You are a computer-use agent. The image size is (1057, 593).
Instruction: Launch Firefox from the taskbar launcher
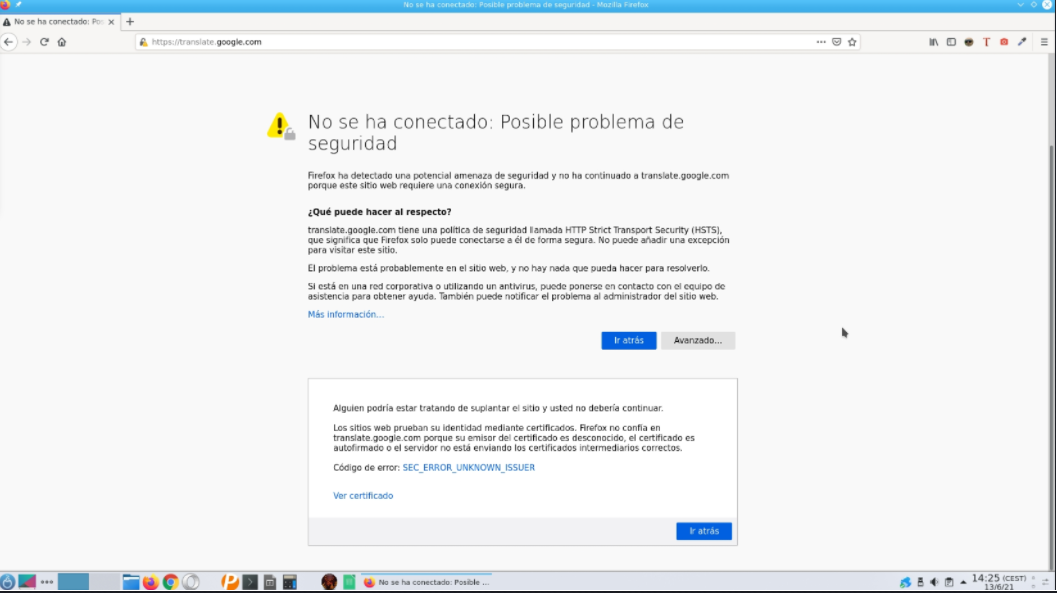pos(150,582)
